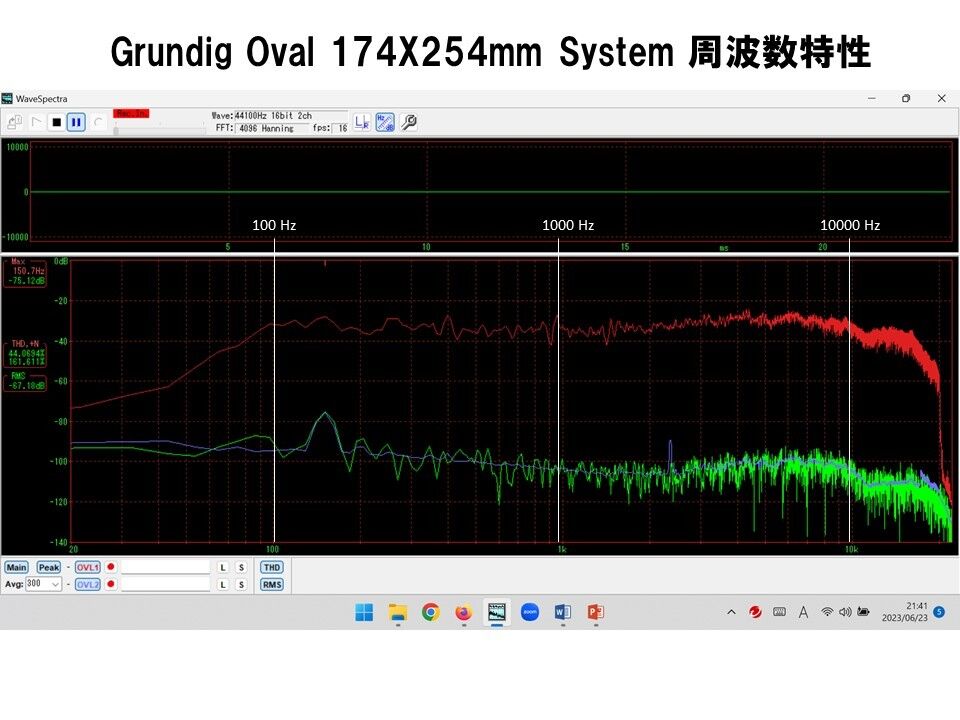Open the Windows Start menu

point(364,612)
